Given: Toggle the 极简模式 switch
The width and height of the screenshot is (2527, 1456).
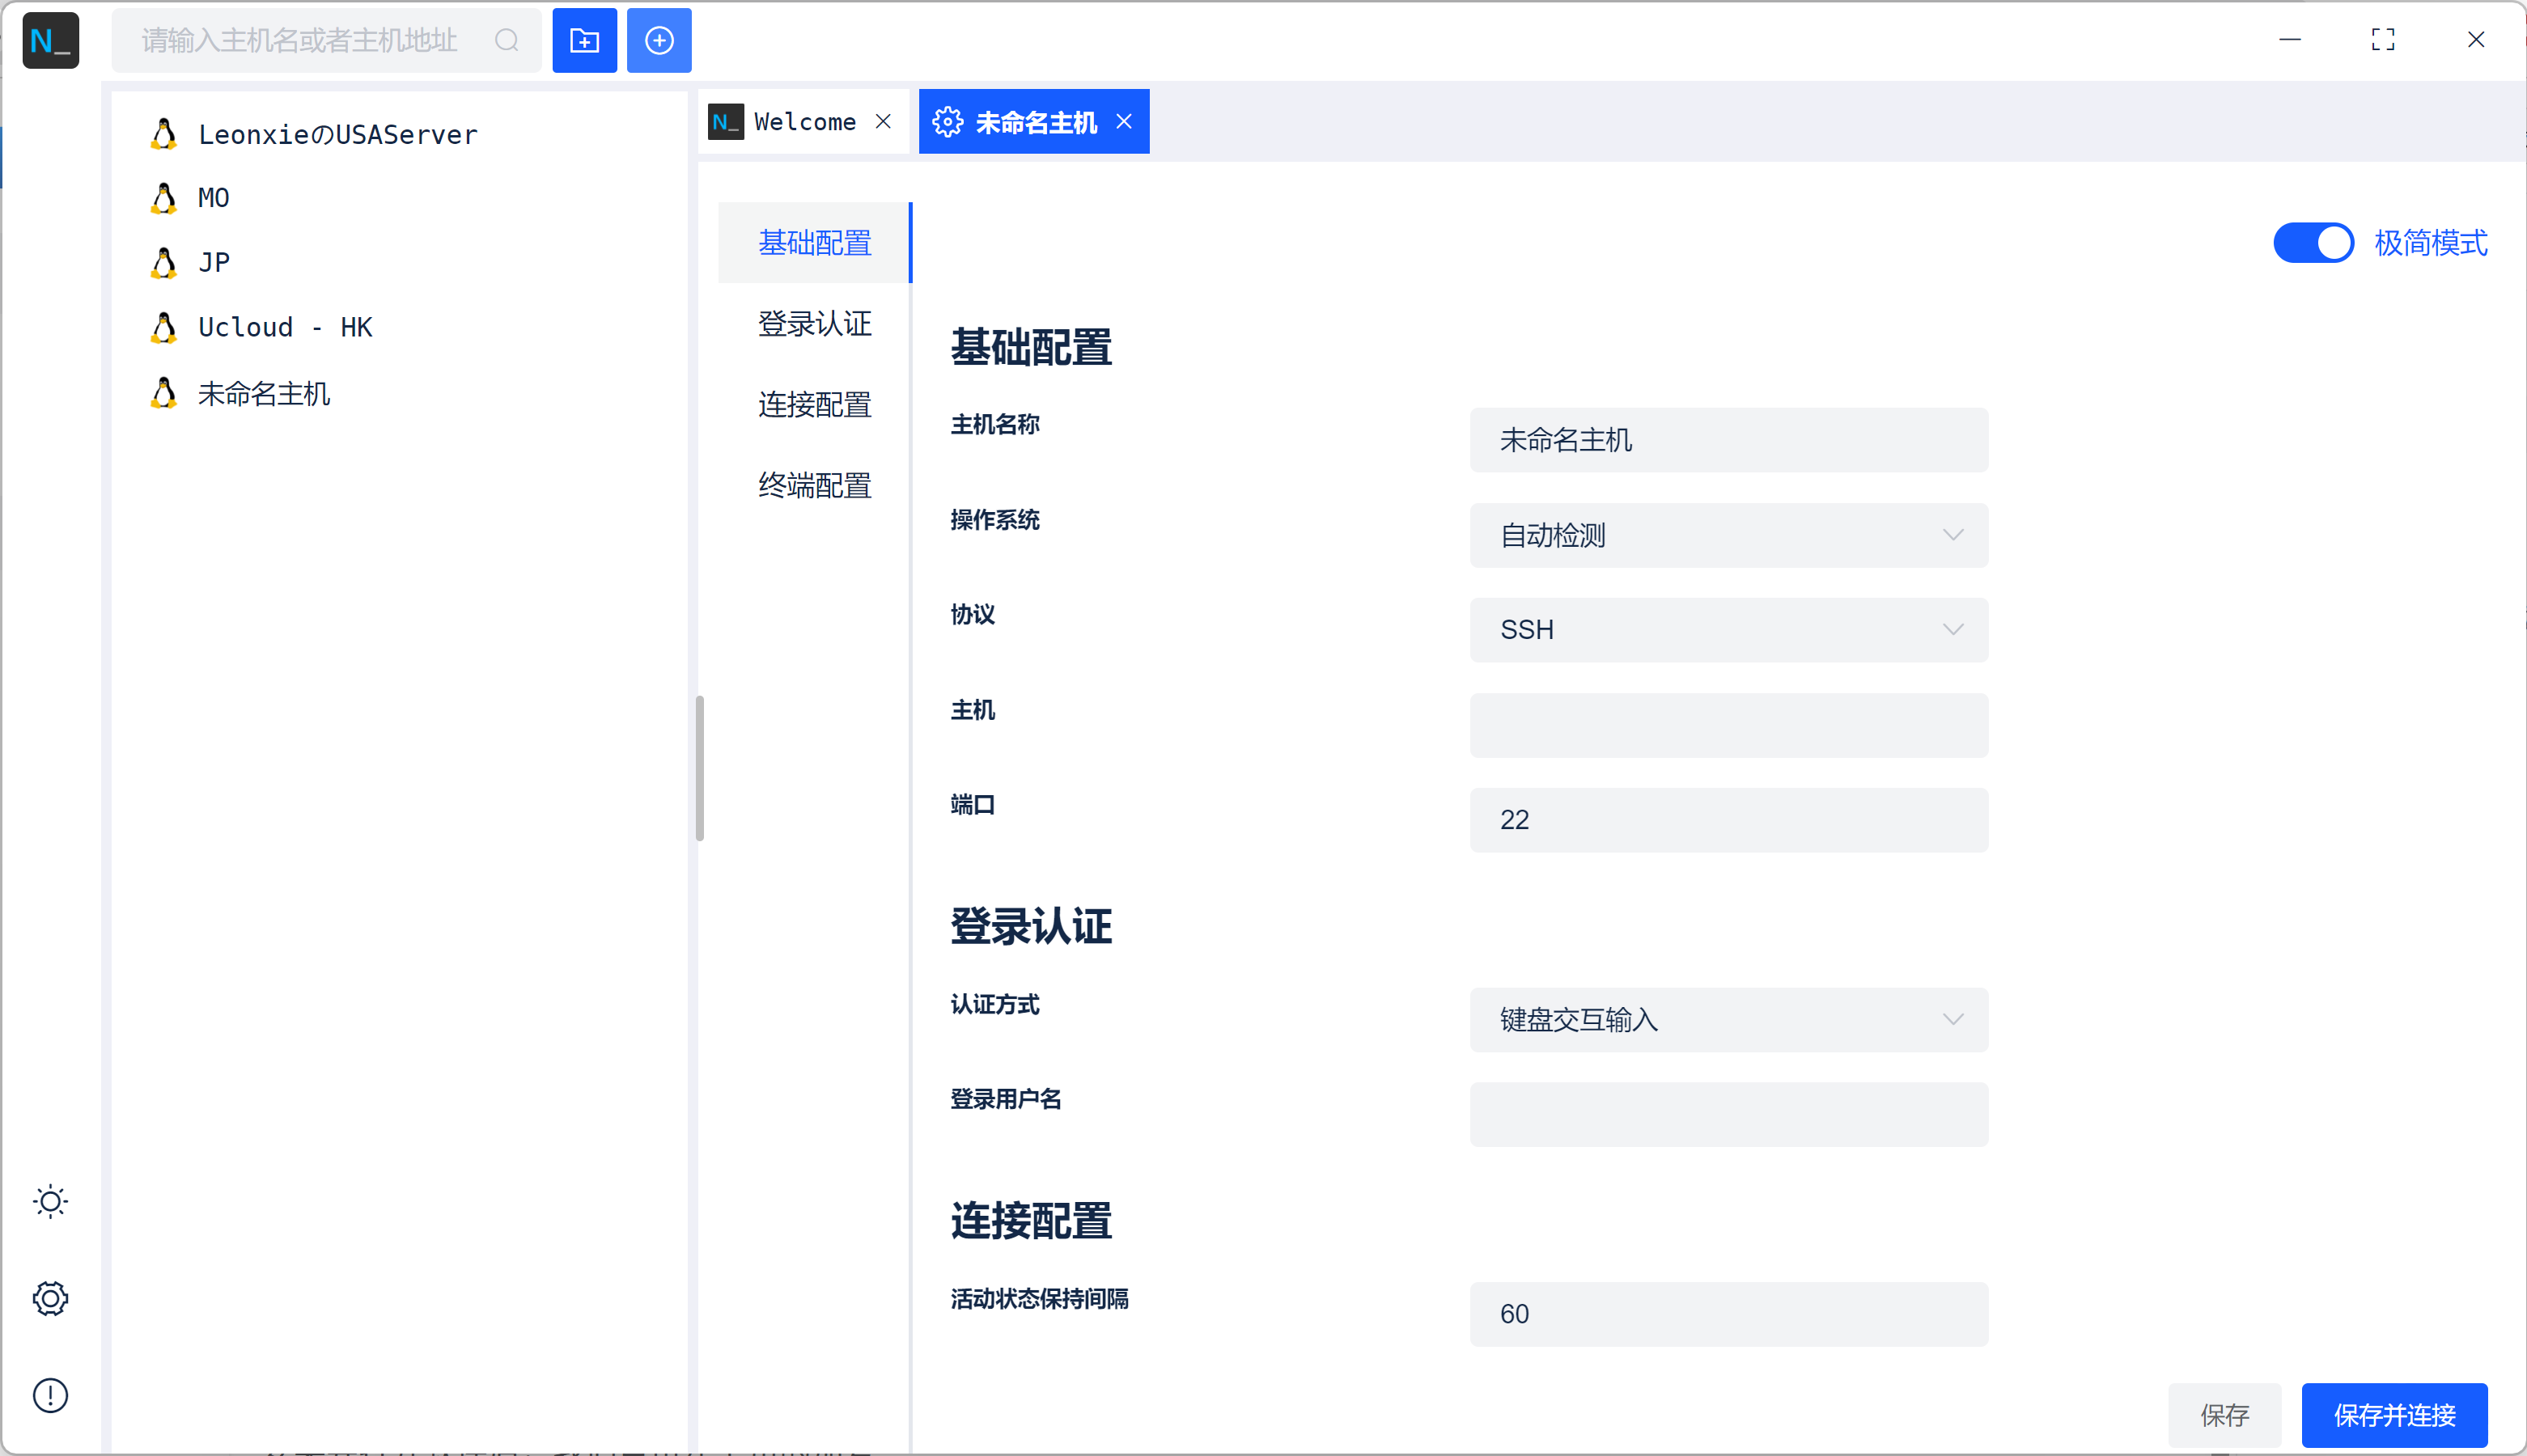Looking at the screenshot, I should click(2313, 242).
